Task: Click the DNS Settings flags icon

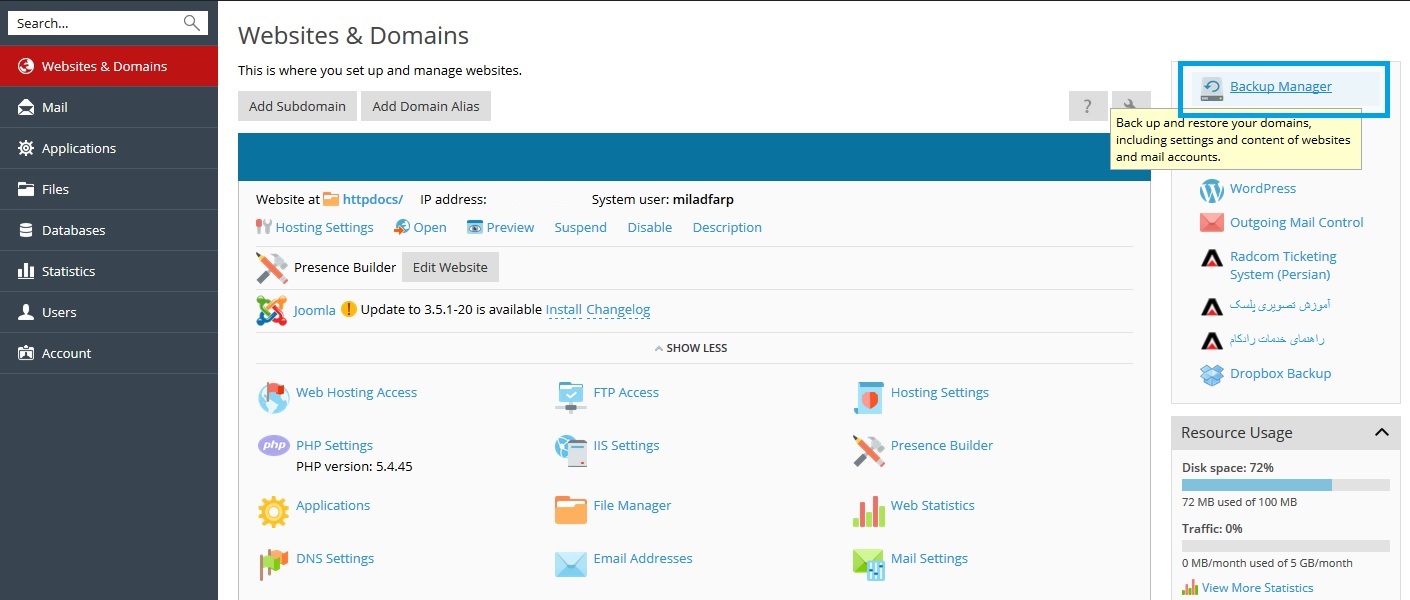Action: click(273, 562)
